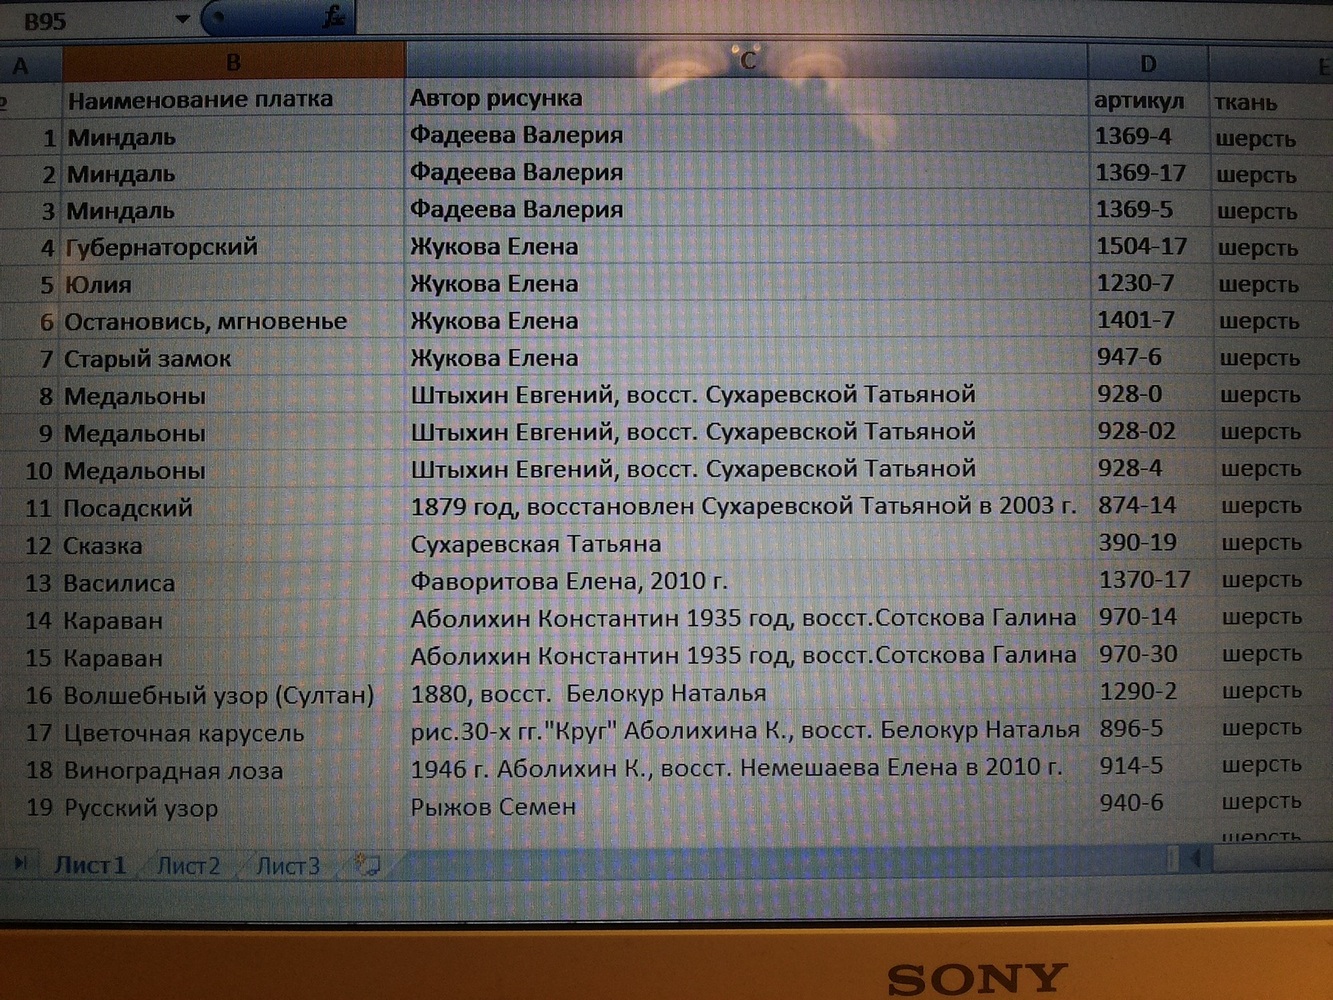
Task: Open the Name Box dropdown arrow
Action: coord(182,19)
